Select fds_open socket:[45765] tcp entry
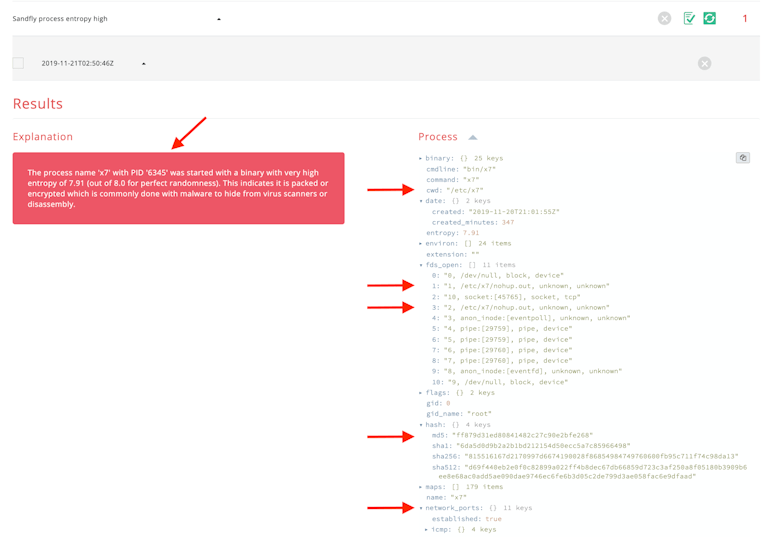This screenshot has height=537, width=768. tap(506, 297)
